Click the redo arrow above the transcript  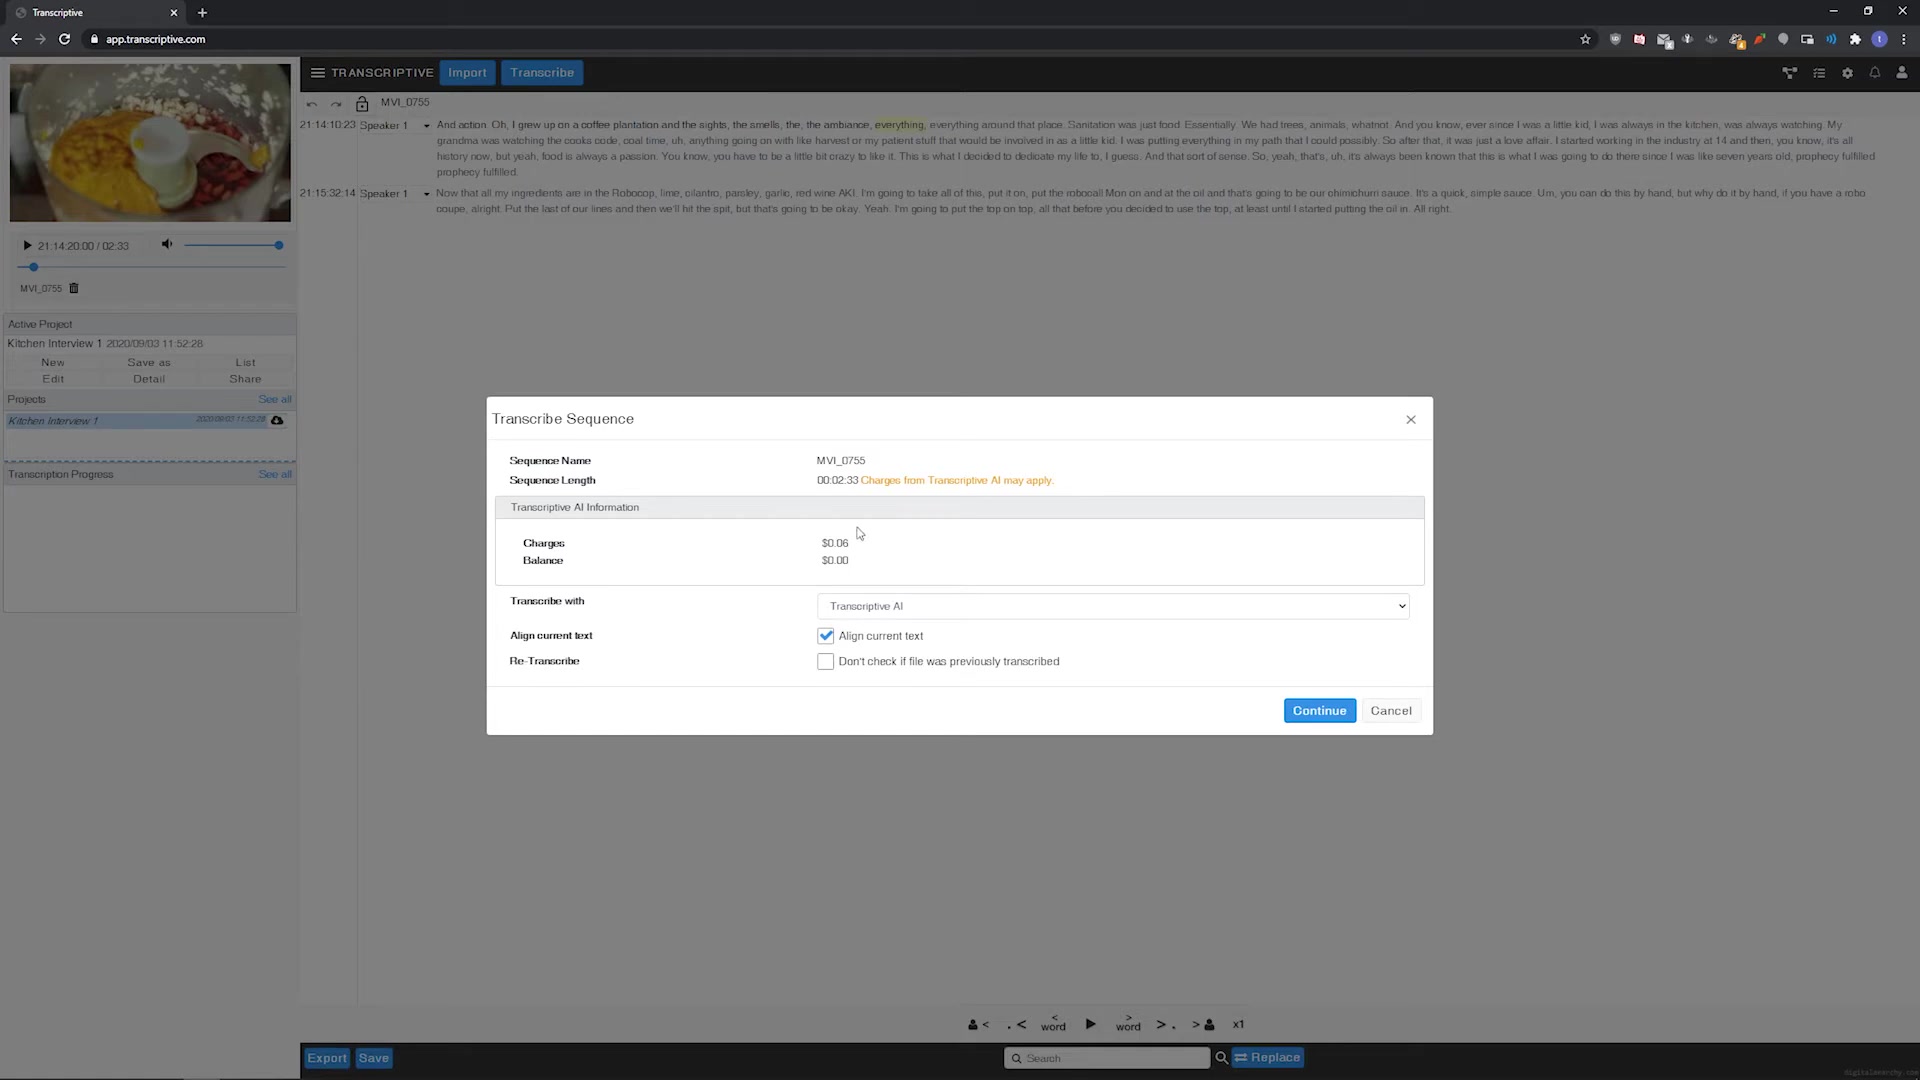[x=336, y=104]
